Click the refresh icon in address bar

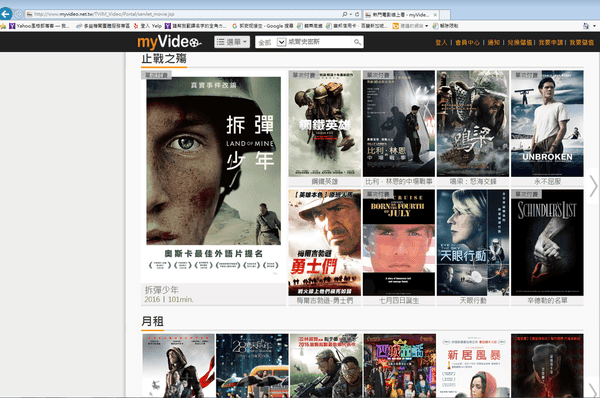click(x=357, y=15)
